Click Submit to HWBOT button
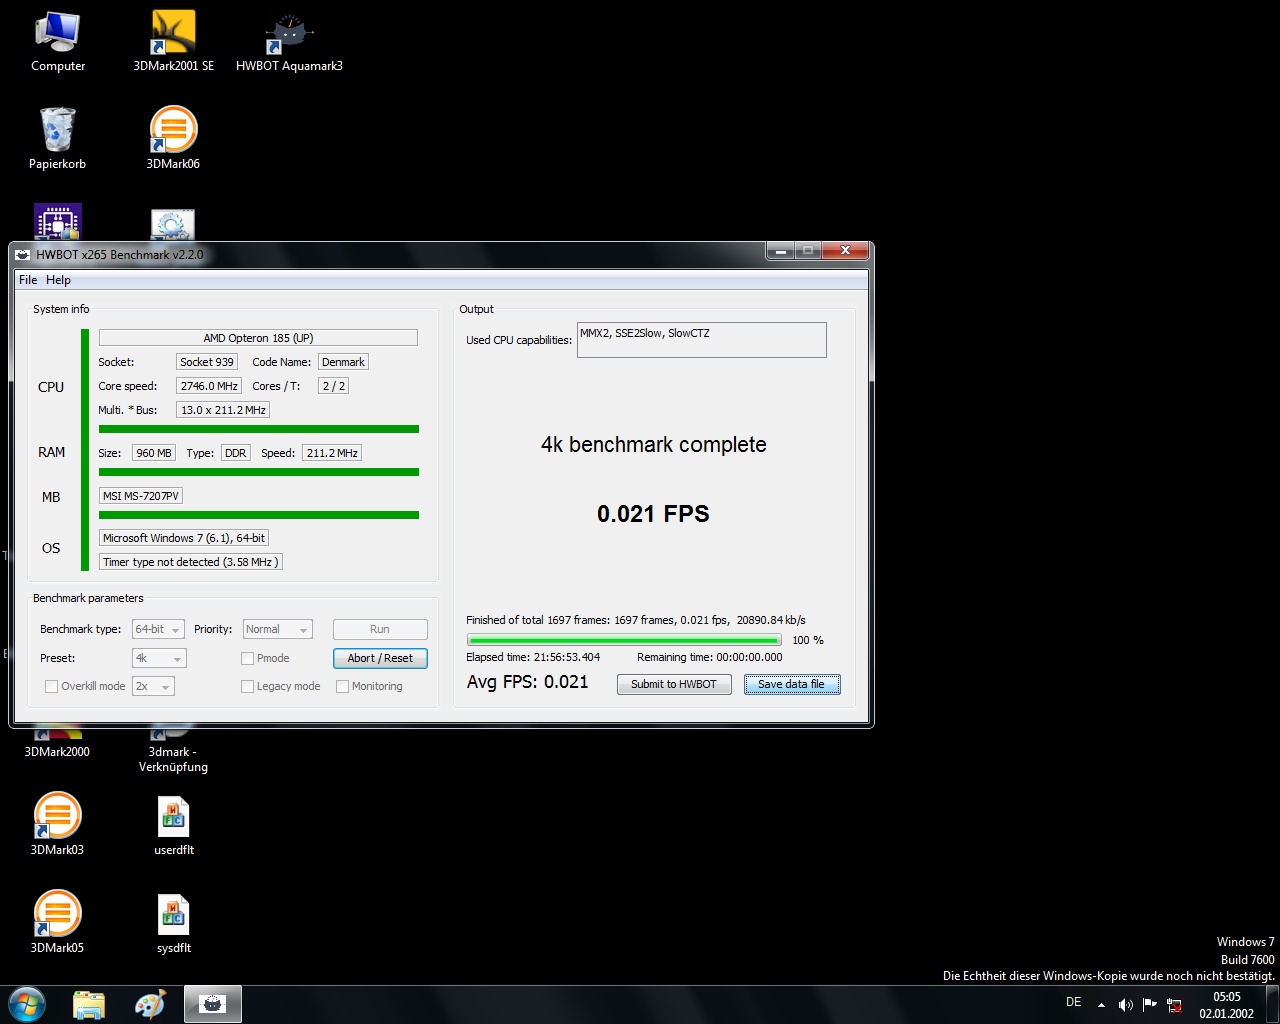This screenshot has width=1280, height=1024. click(674, 684)
